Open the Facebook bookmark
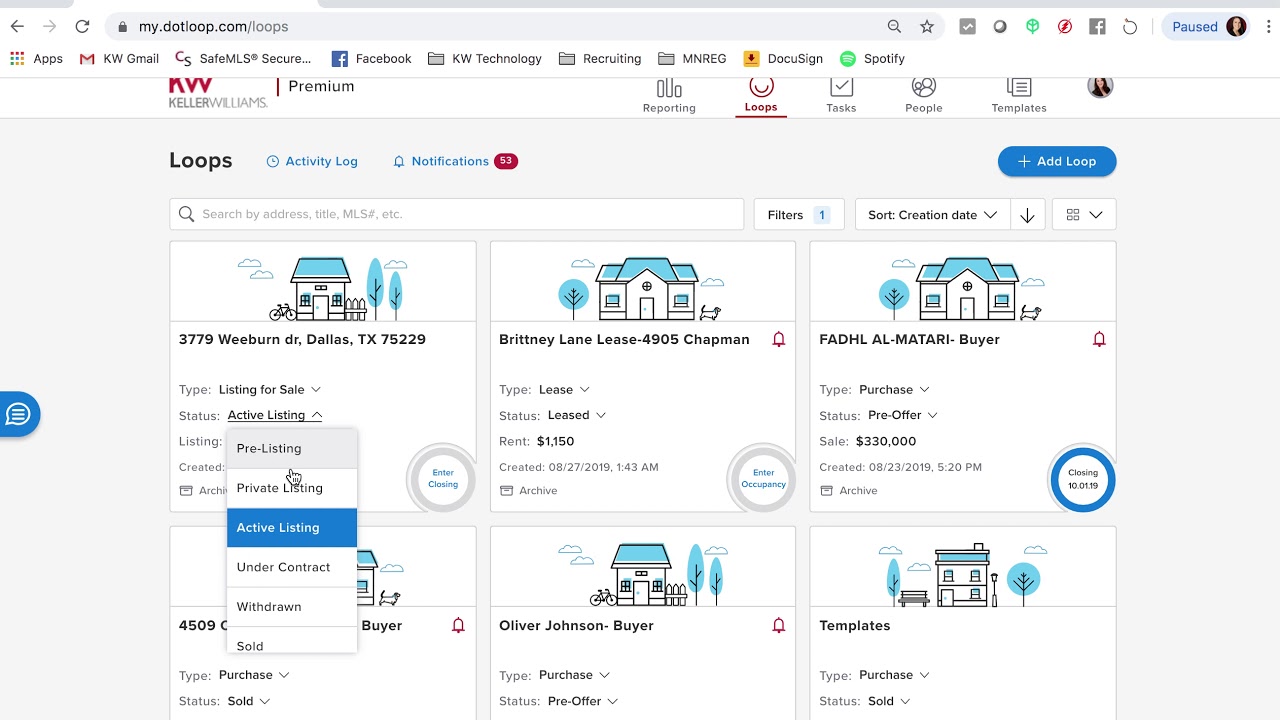Image resolution: width=1280 pixels, height=720 pixels. (371, 59)
